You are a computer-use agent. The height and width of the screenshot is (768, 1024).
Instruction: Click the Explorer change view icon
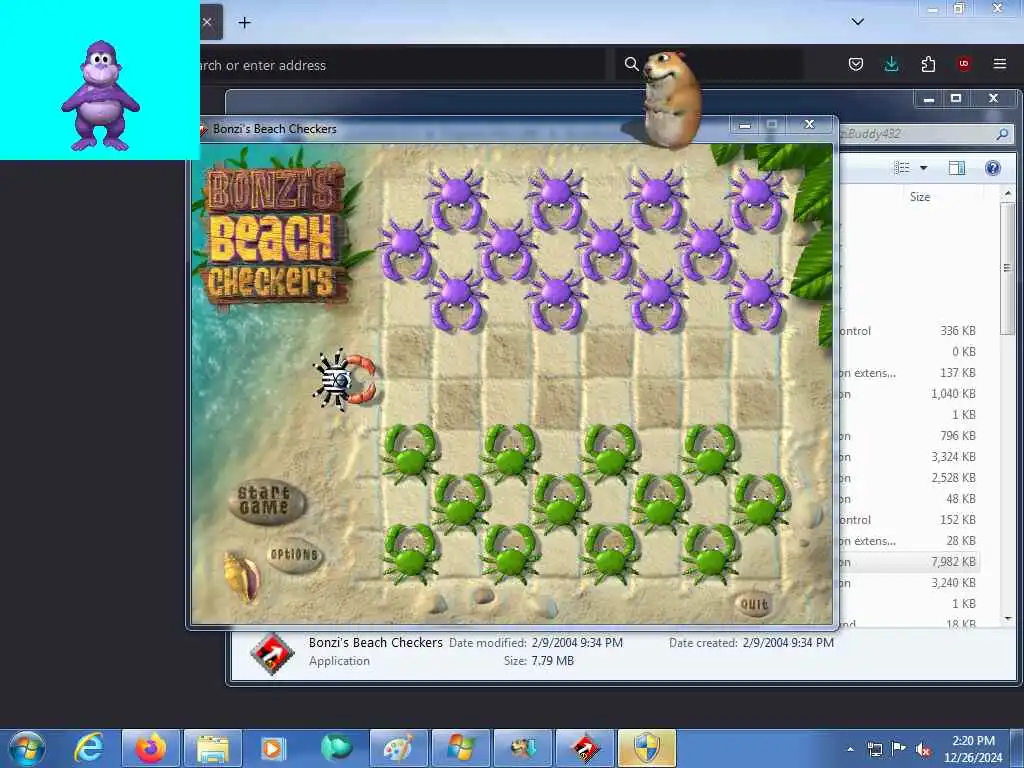902,168
